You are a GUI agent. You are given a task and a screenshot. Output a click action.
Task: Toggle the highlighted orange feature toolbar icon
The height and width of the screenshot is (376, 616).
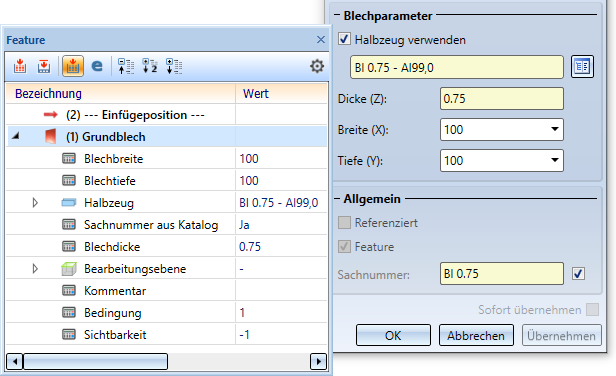coord(73,66)
